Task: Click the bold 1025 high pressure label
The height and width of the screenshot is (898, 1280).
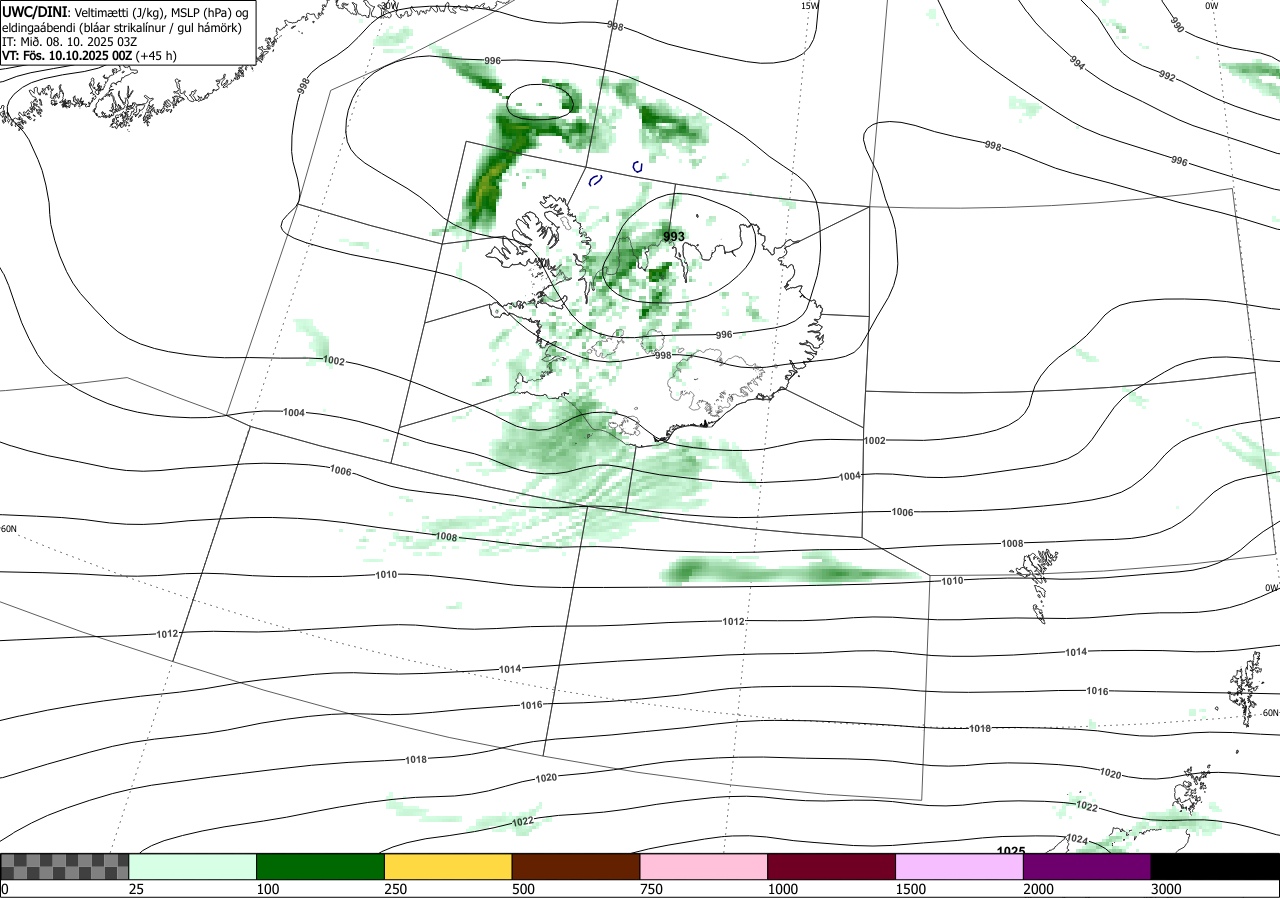Action: click(1011, 851)
